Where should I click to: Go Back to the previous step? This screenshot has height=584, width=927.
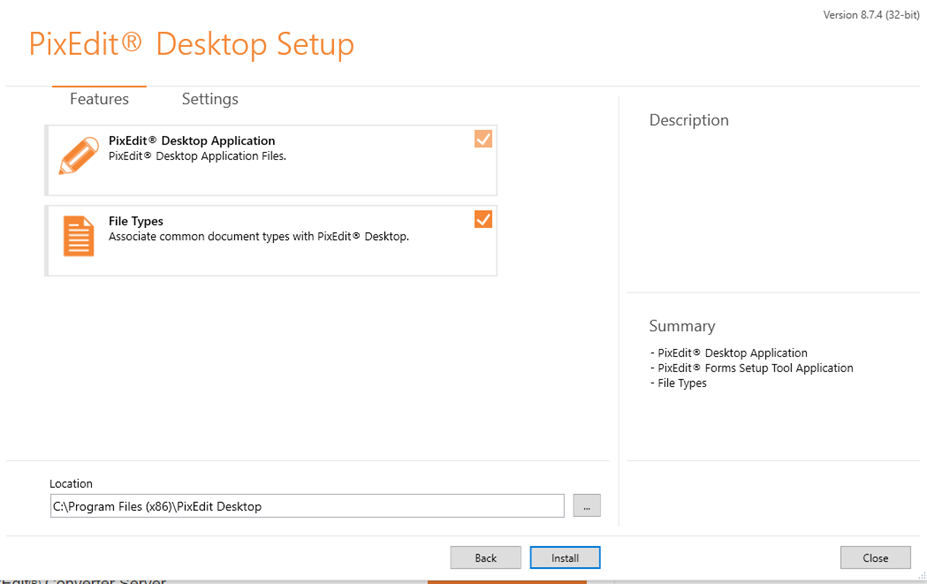point(485,557)
